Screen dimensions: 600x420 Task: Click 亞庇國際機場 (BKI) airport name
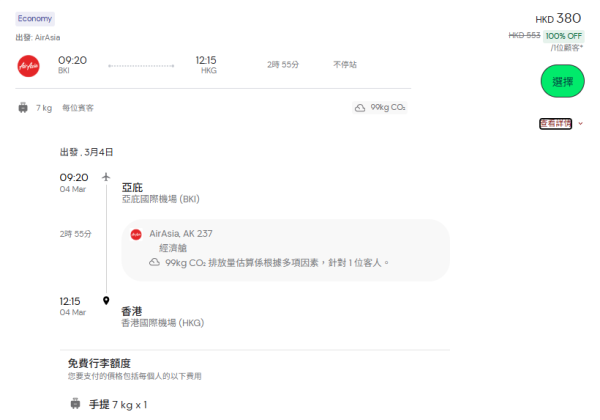161,199
